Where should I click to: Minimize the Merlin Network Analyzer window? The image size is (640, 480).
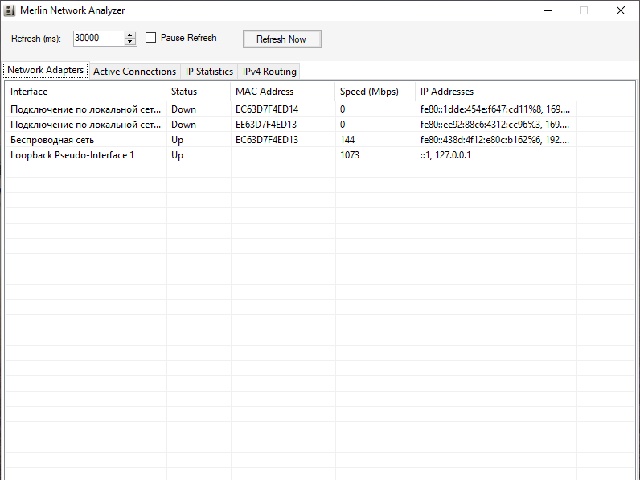point(548,10)
